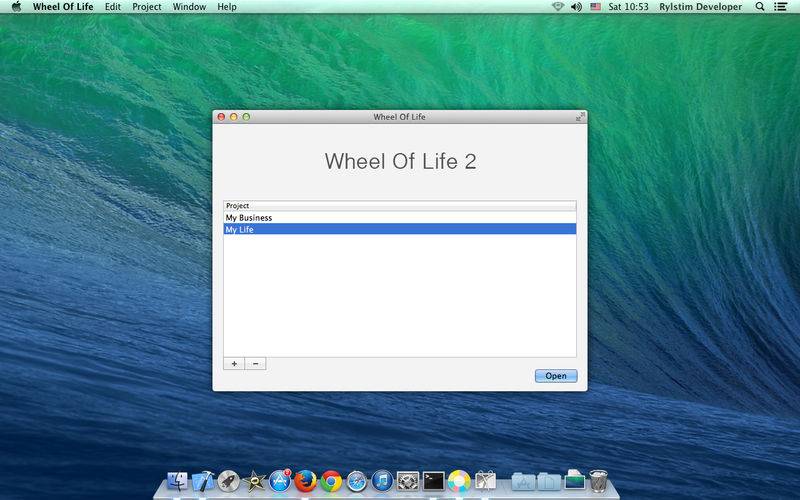This screenshot has height=500, width=800.
Task: Open the Documents folder stack in Dock
Action: 548,481
